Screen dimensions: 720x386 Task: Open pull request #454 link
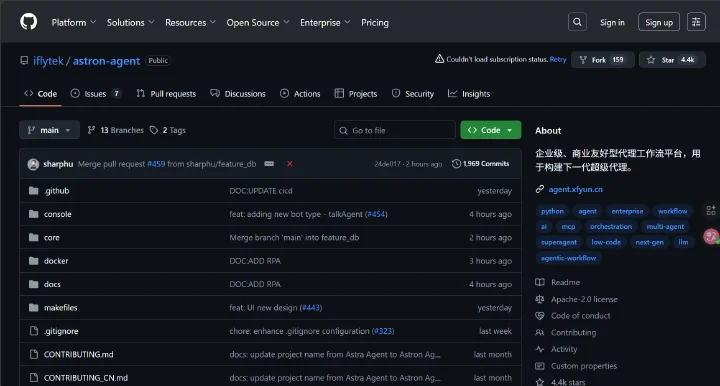(x=376, y=214)
